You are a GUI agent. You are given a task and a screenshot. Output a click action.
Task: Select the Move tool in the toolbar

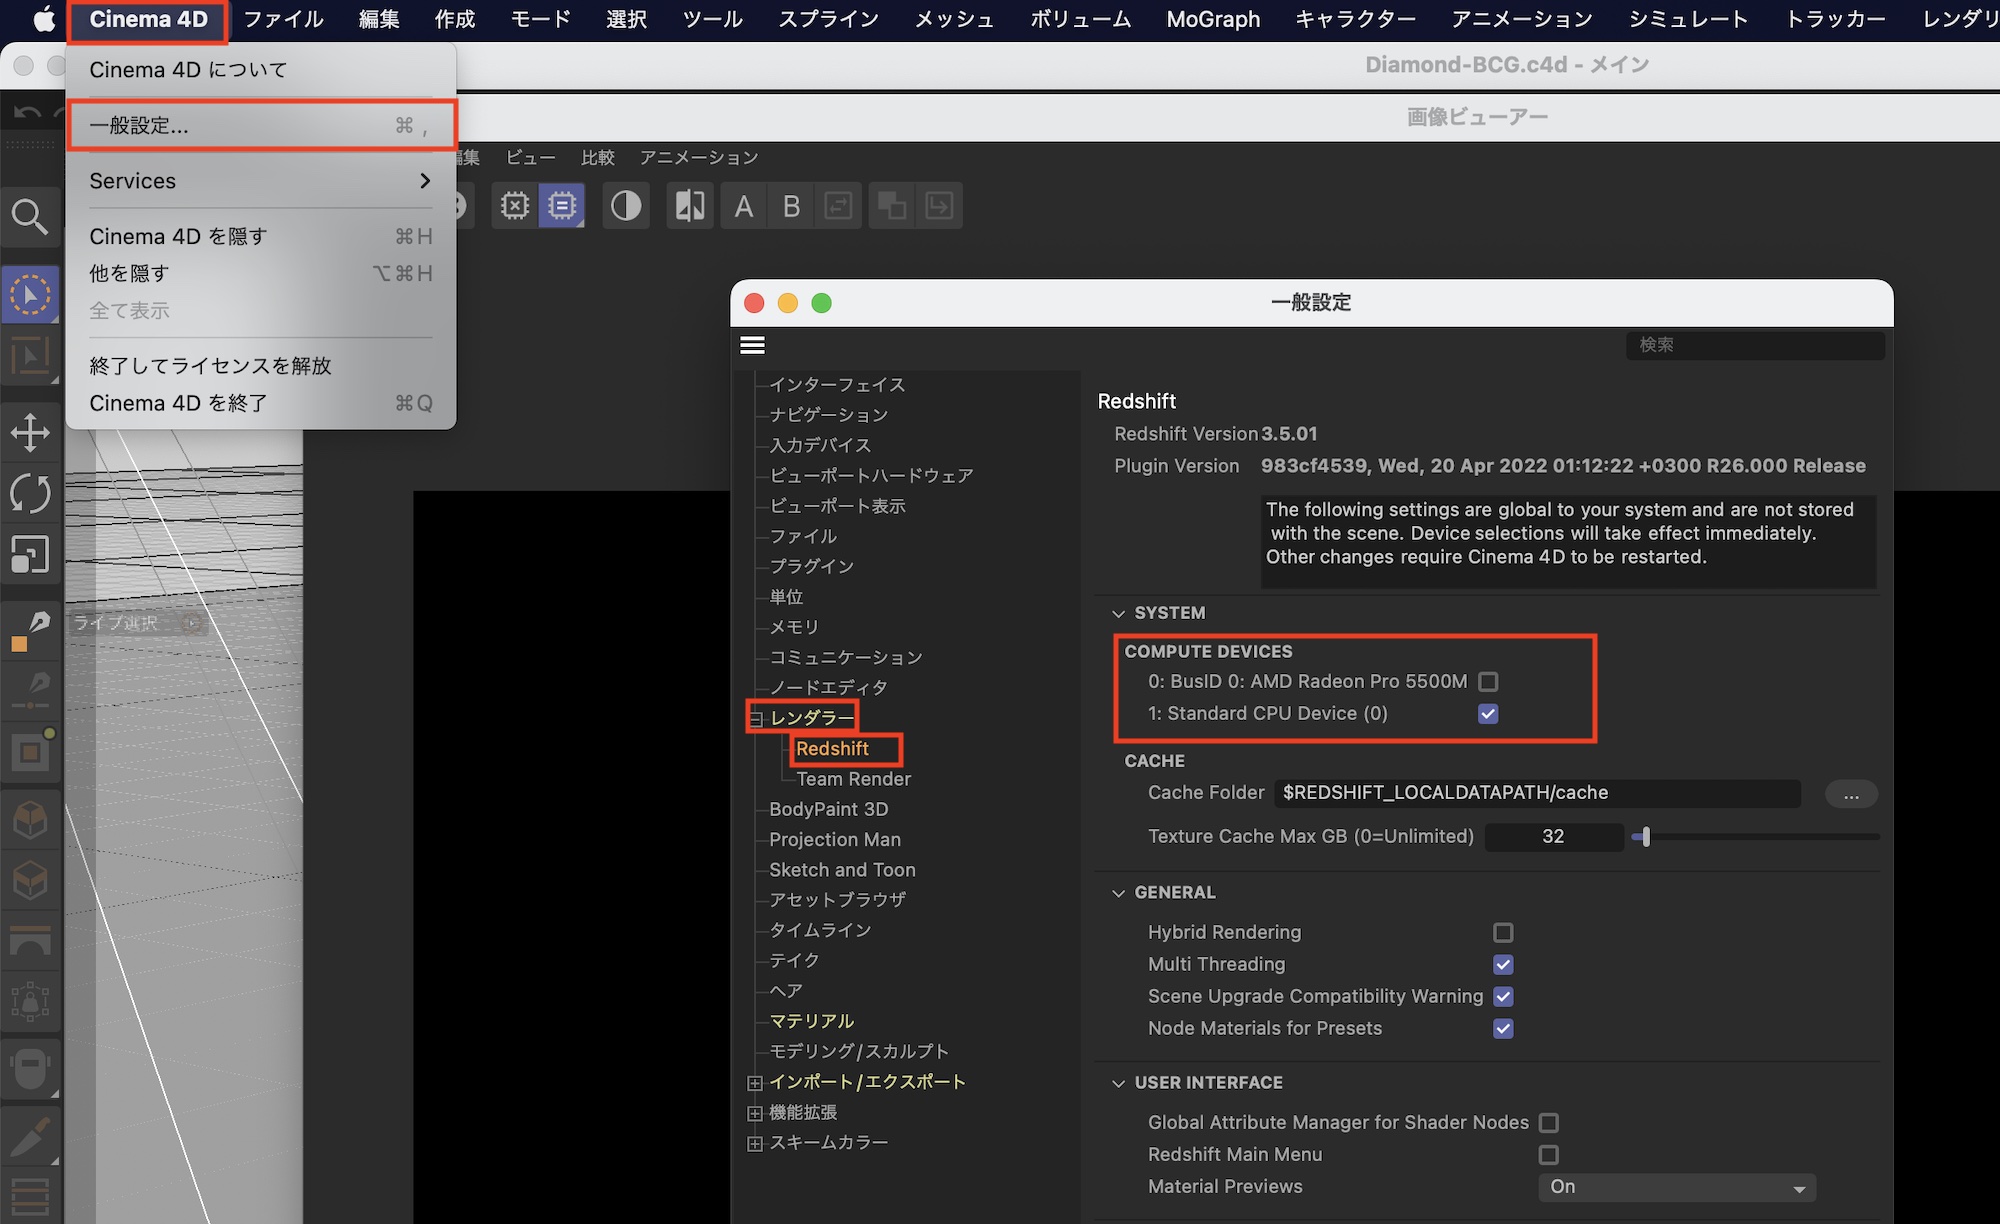pyautogui.click(x=31, y=433)
